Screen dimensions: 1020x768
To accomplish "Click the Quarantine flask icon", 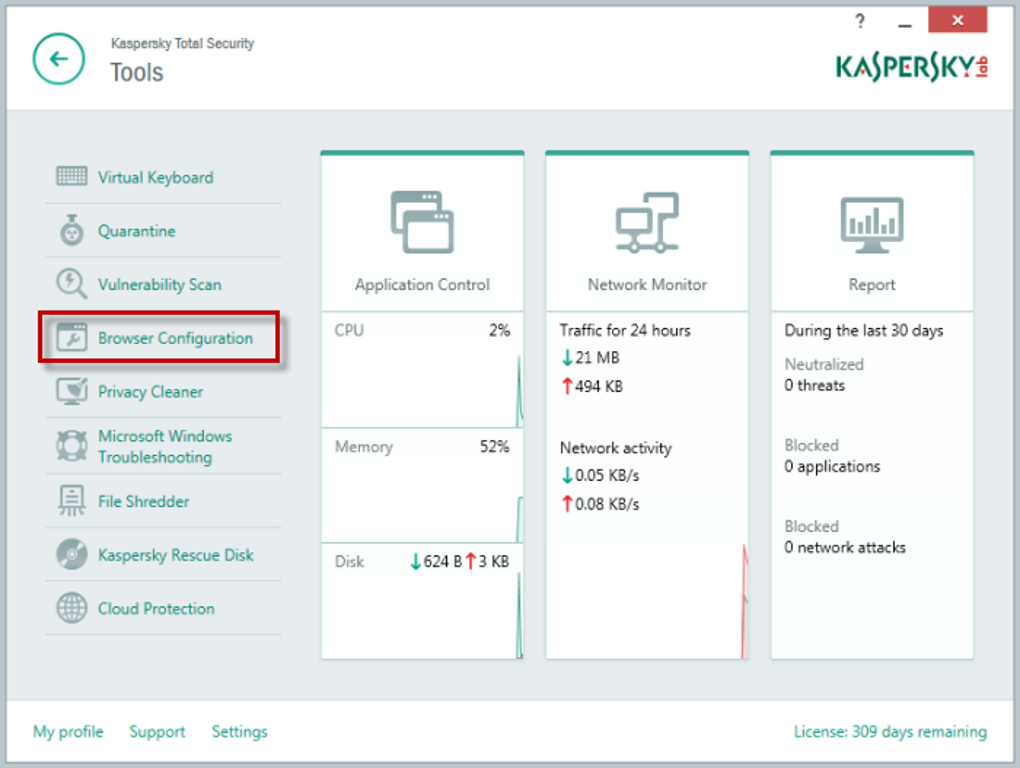I will coord(72,230).
